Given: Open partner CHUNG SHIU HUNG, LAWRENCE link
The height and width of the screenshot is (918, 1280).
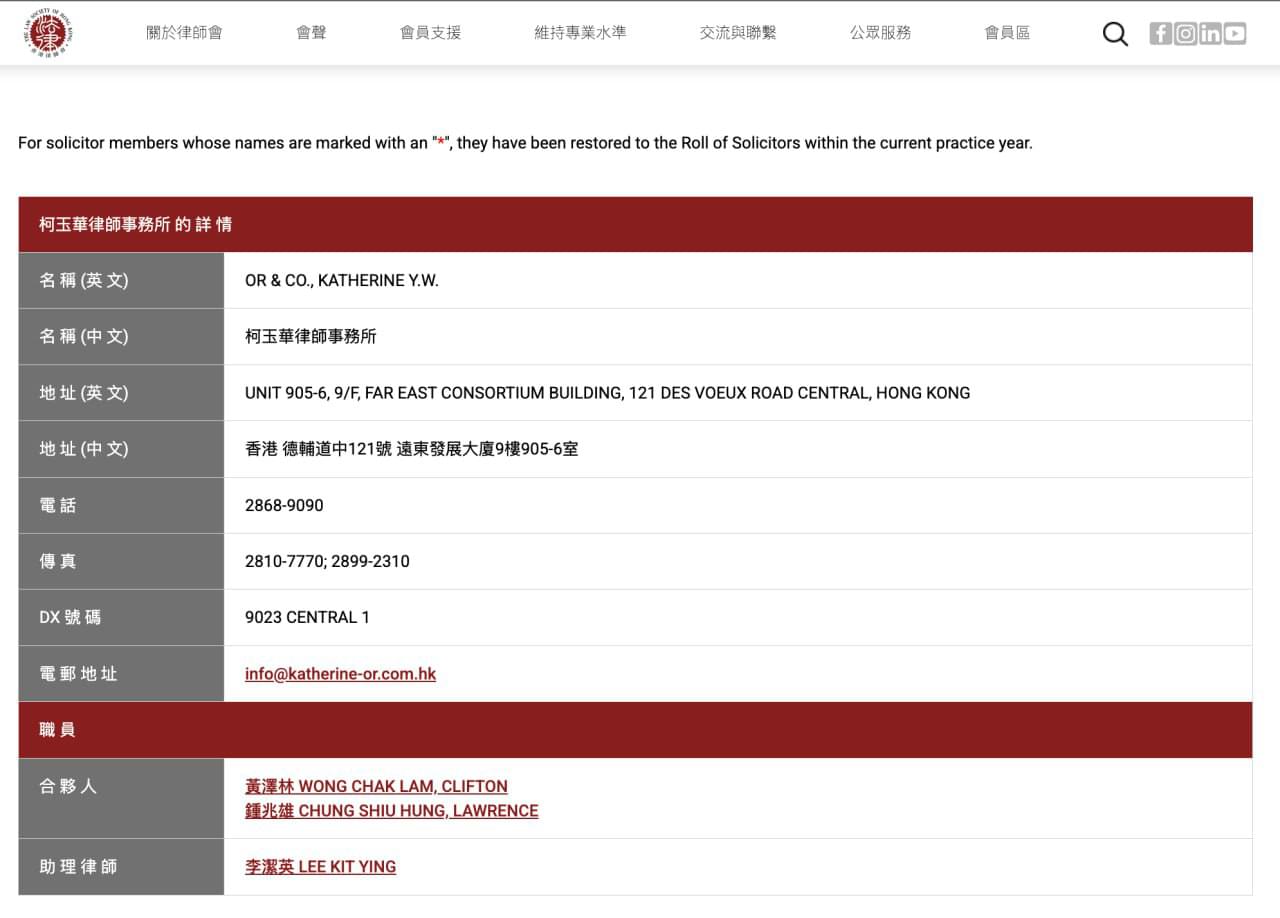Looking at the screenshot, I should tap(392, 811).
